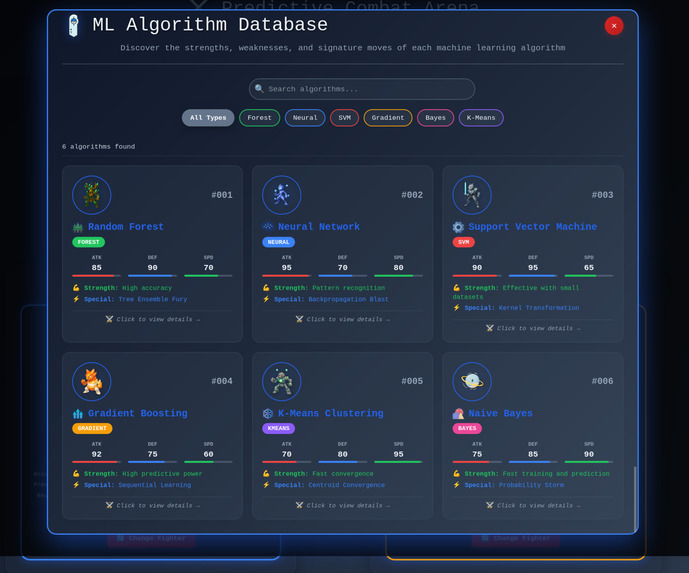Viewport: 689px width, 573px height.
Task: Click the tree icon beside Random Forest
Action: point(78,227)
